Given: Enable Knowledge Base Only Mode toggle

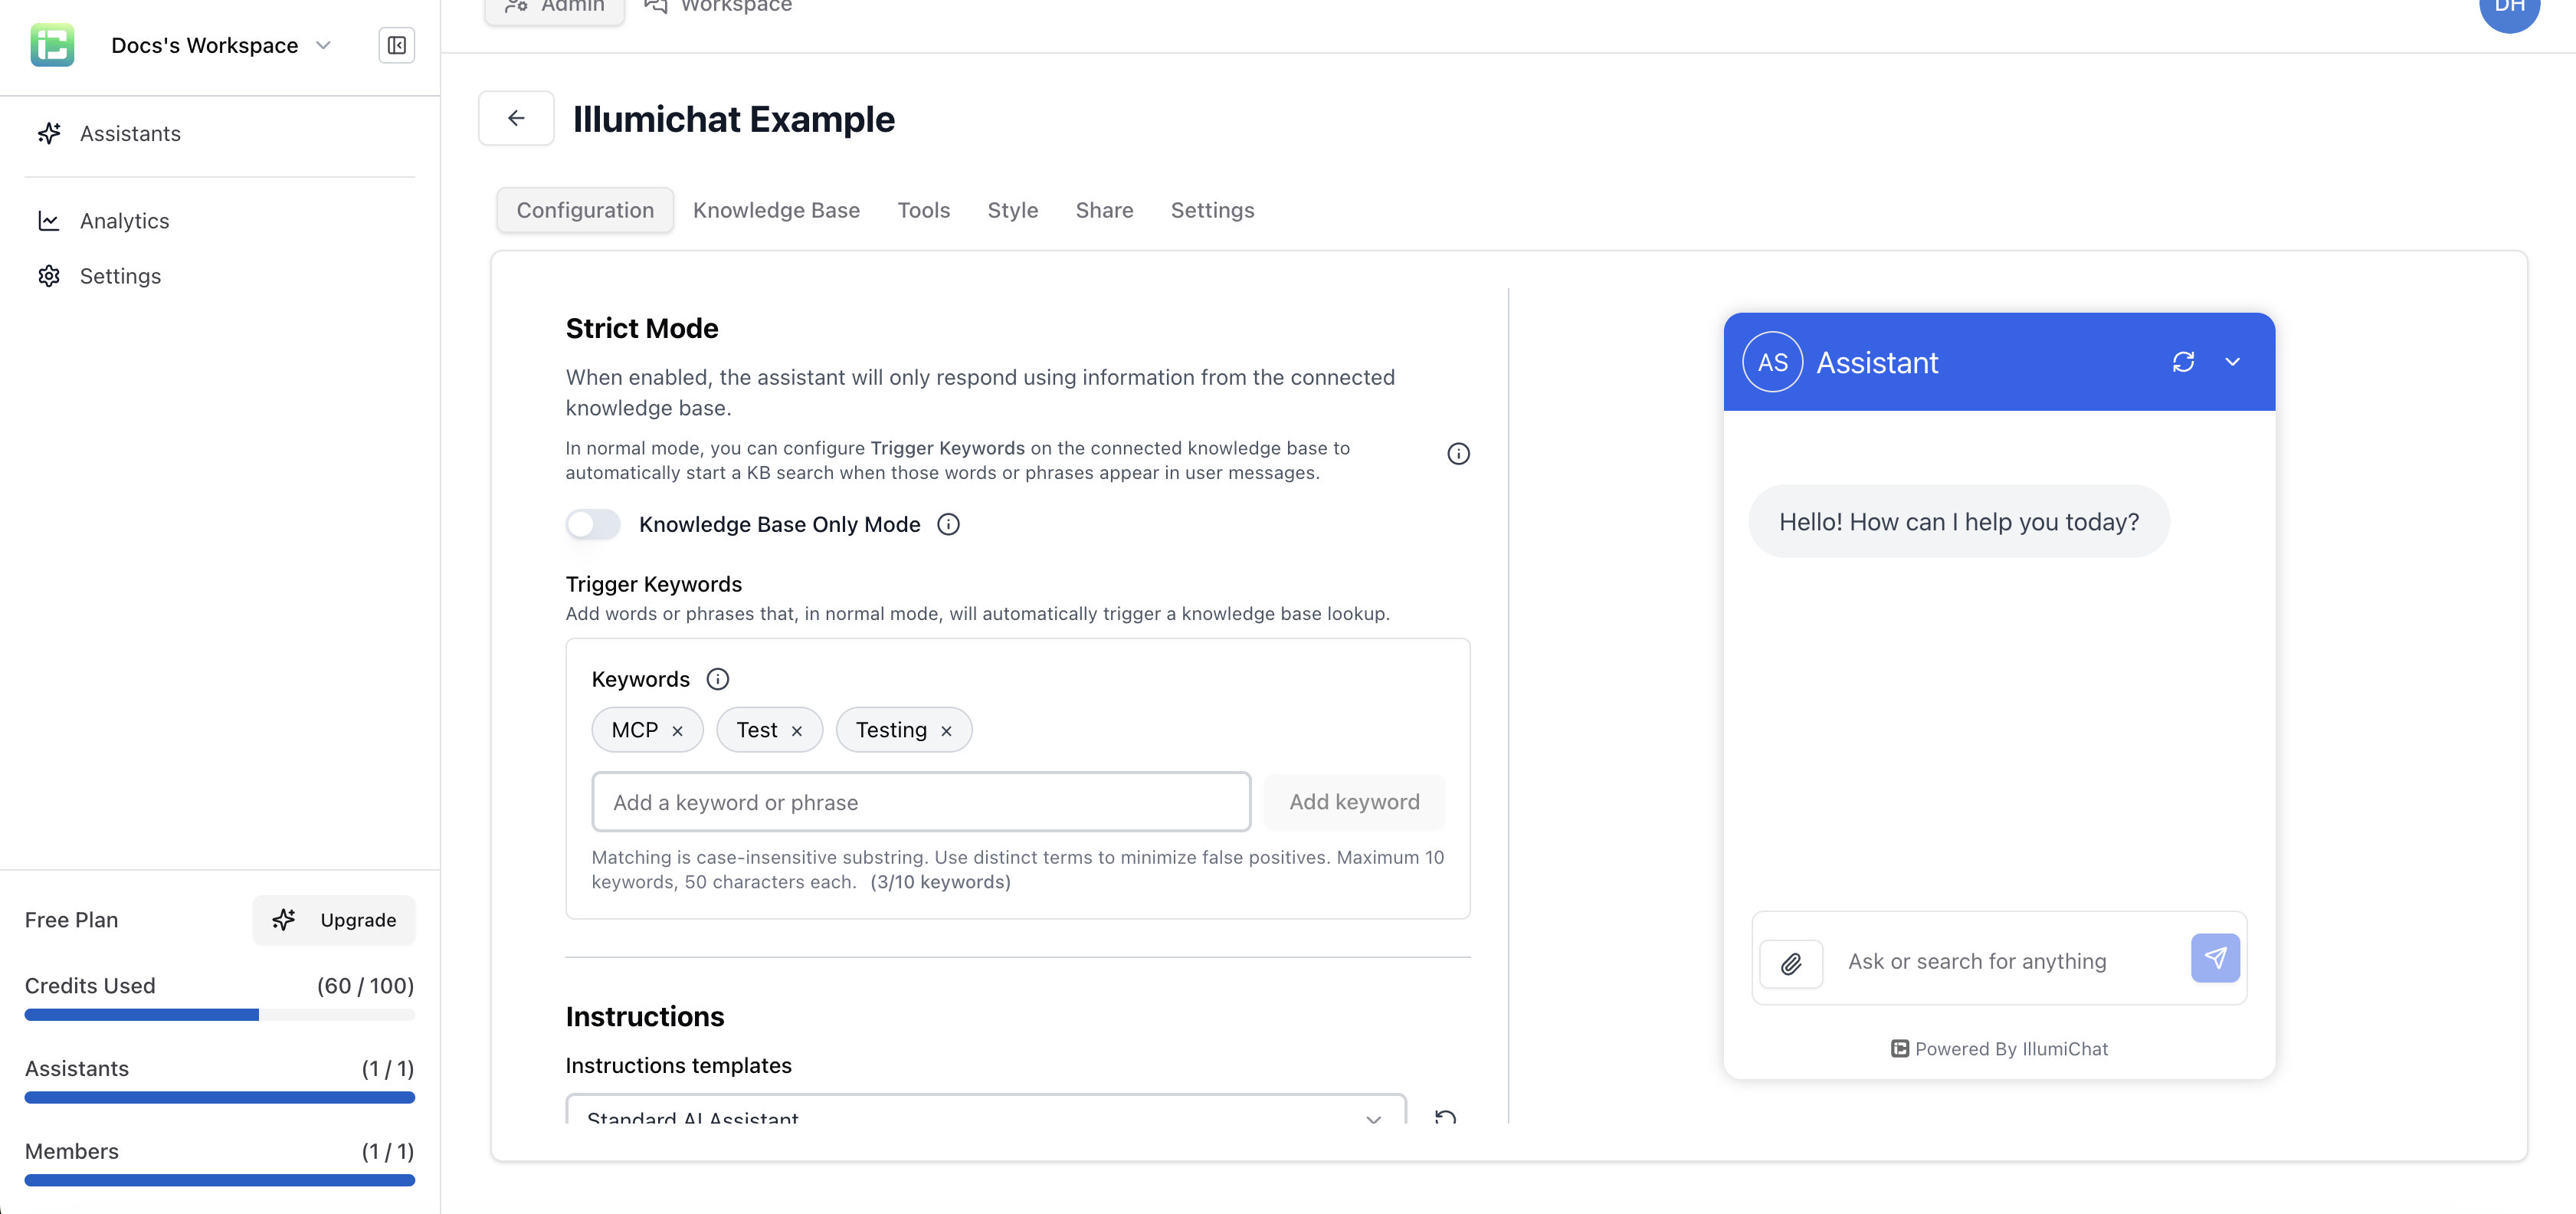Looking at the screenshot, I should point(593,524).
